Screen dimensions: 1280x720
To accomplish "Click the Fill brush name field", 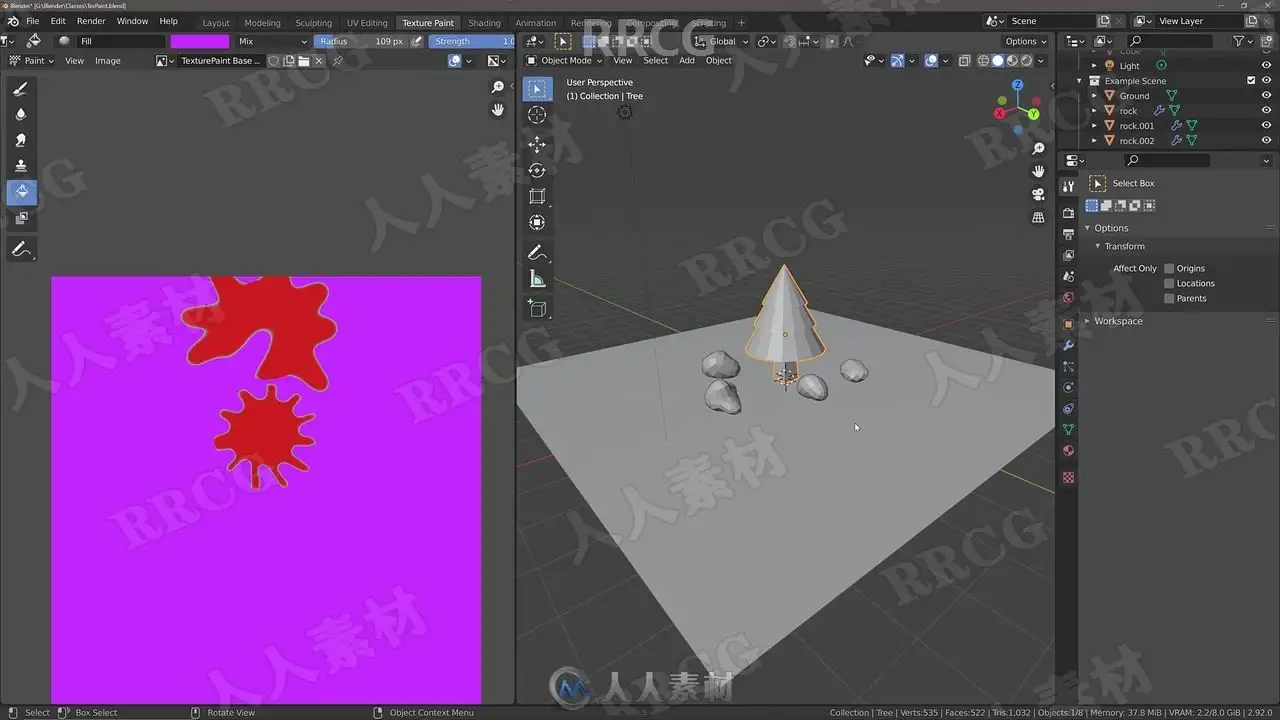I will click(120, 41).
